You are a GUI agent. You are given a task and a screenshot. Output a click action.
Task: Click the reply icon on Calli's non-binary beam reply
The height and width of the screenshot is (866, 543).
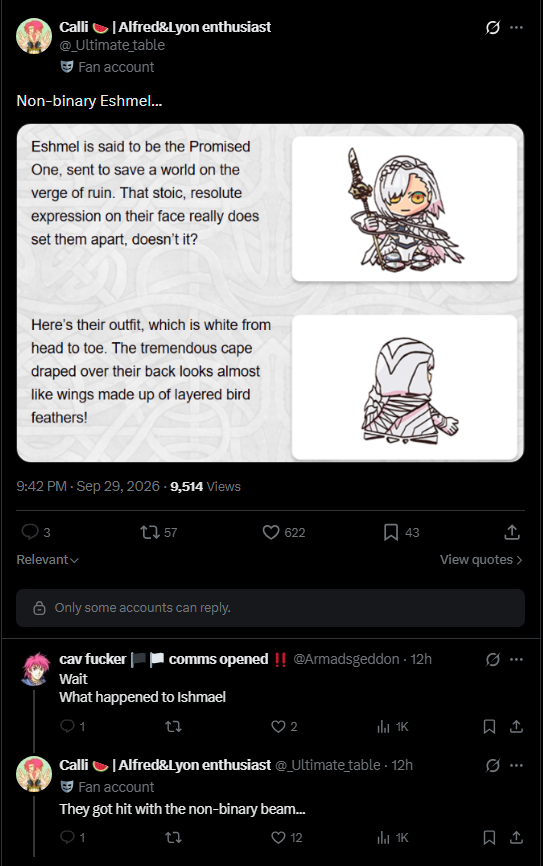(67, 837)
